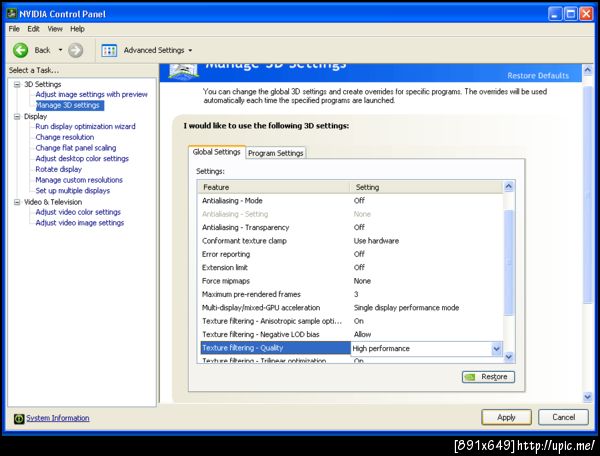600x456 pixels.
Task: Collapse the 3D Settings tree node
Action: click(x=17, y=84)
